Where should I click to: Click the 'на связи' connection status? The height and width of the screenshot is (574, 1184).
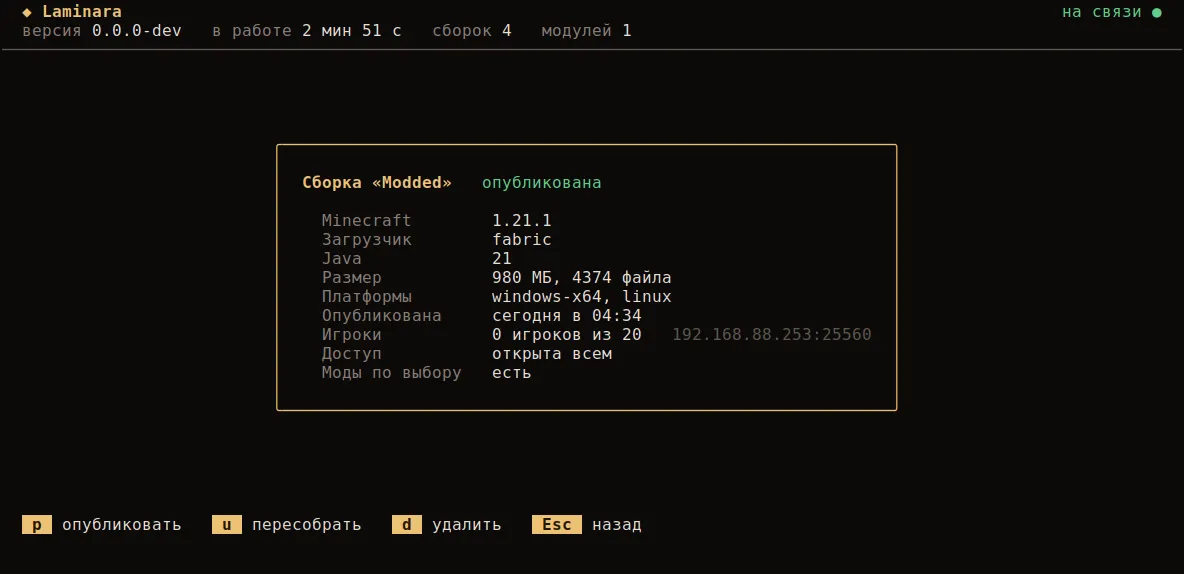click(x=1102, y=12)
